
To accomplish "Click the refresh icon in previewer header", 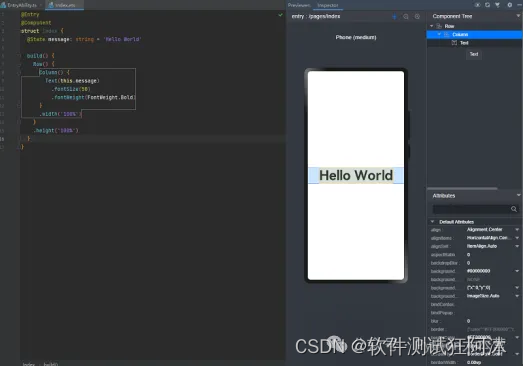I will 487,5.
